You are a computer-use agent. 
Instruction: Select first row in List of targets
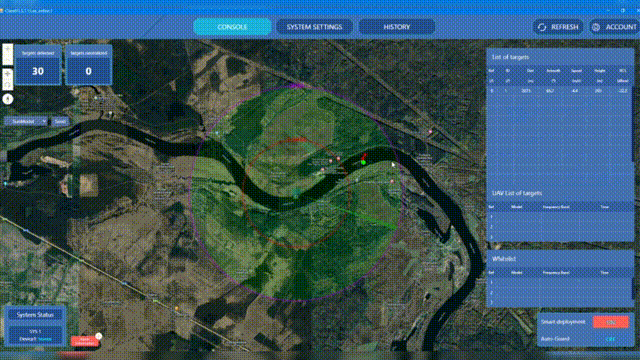click(559, 91)
